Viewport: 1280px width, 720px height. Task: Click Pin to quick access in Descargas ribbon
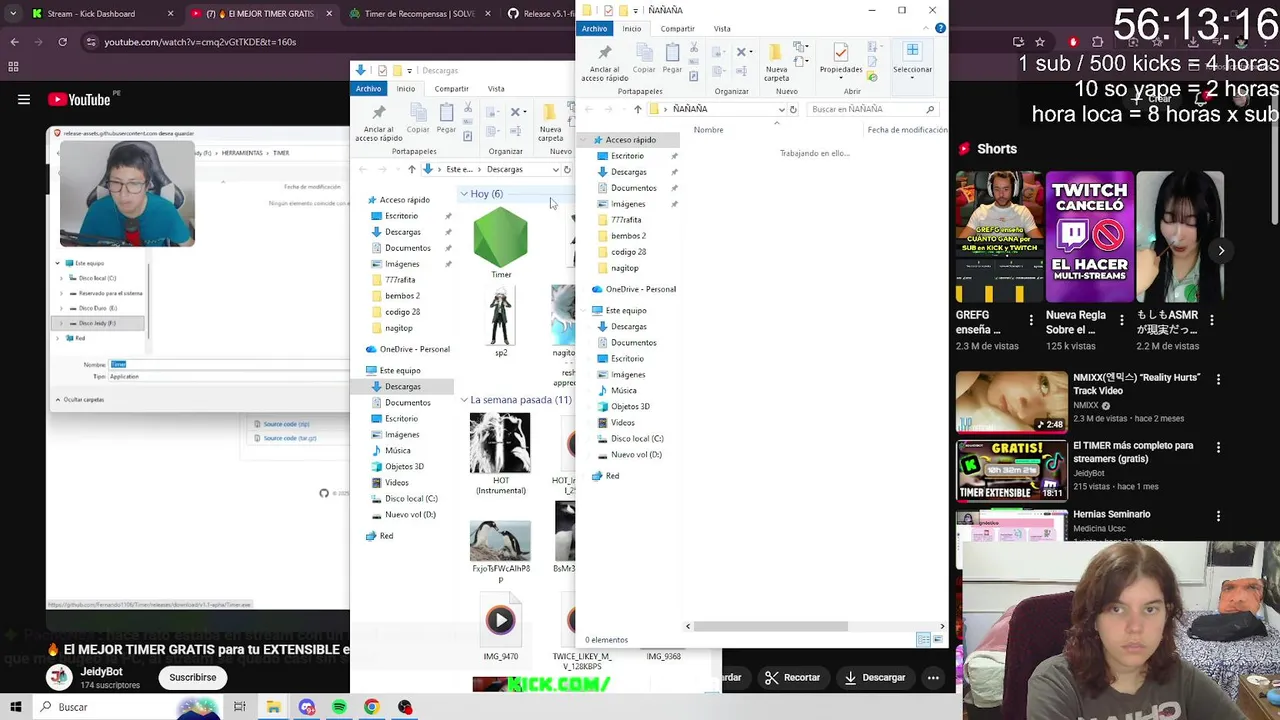point(378,122)
